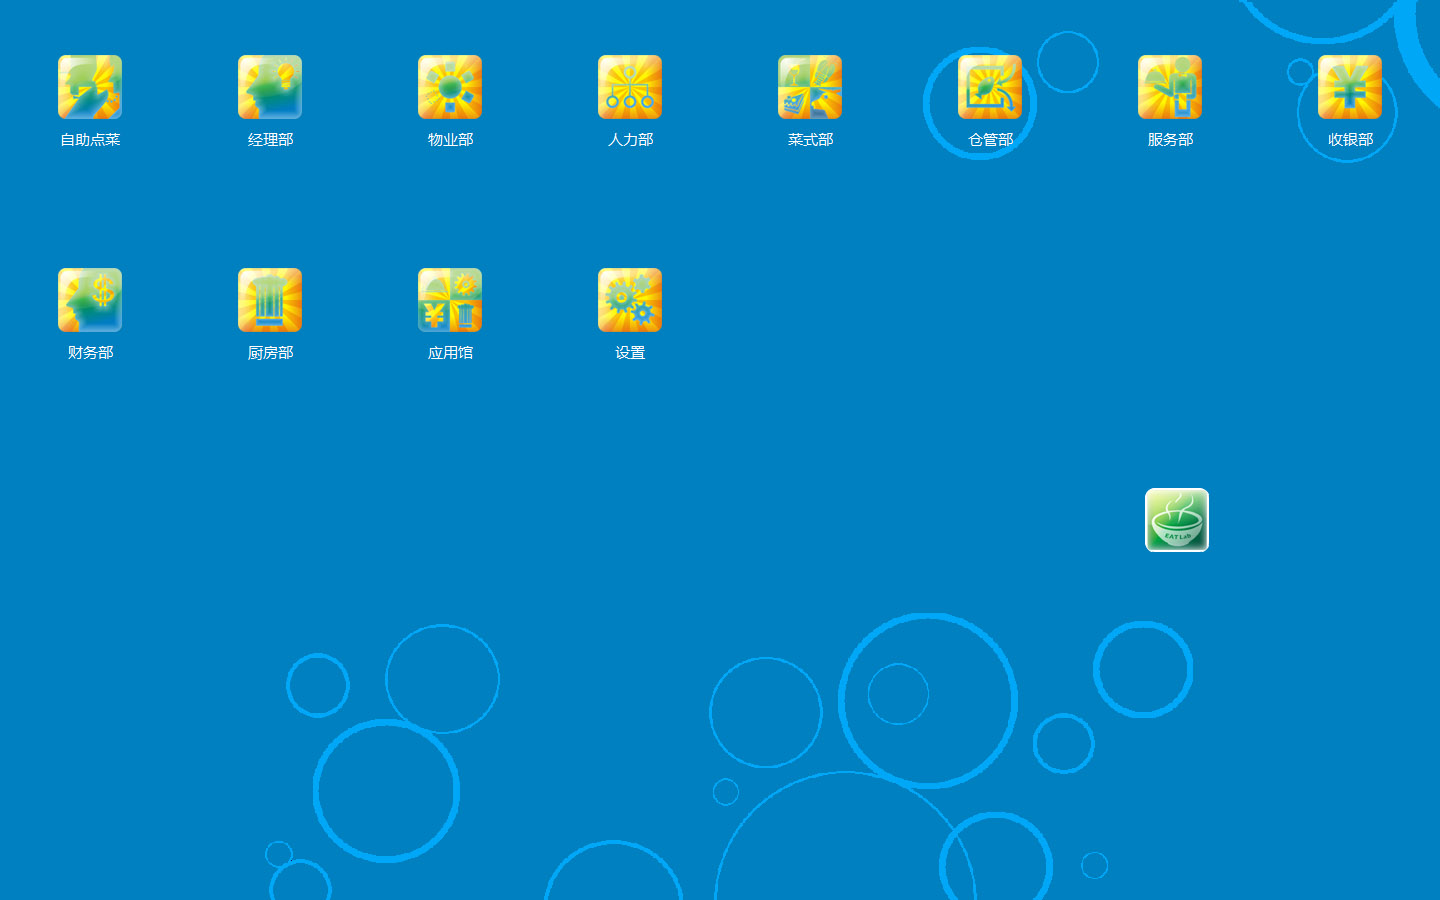1440x900 pixels.
Task: Click the 收银部 text label
Action: click(1350, 140)
